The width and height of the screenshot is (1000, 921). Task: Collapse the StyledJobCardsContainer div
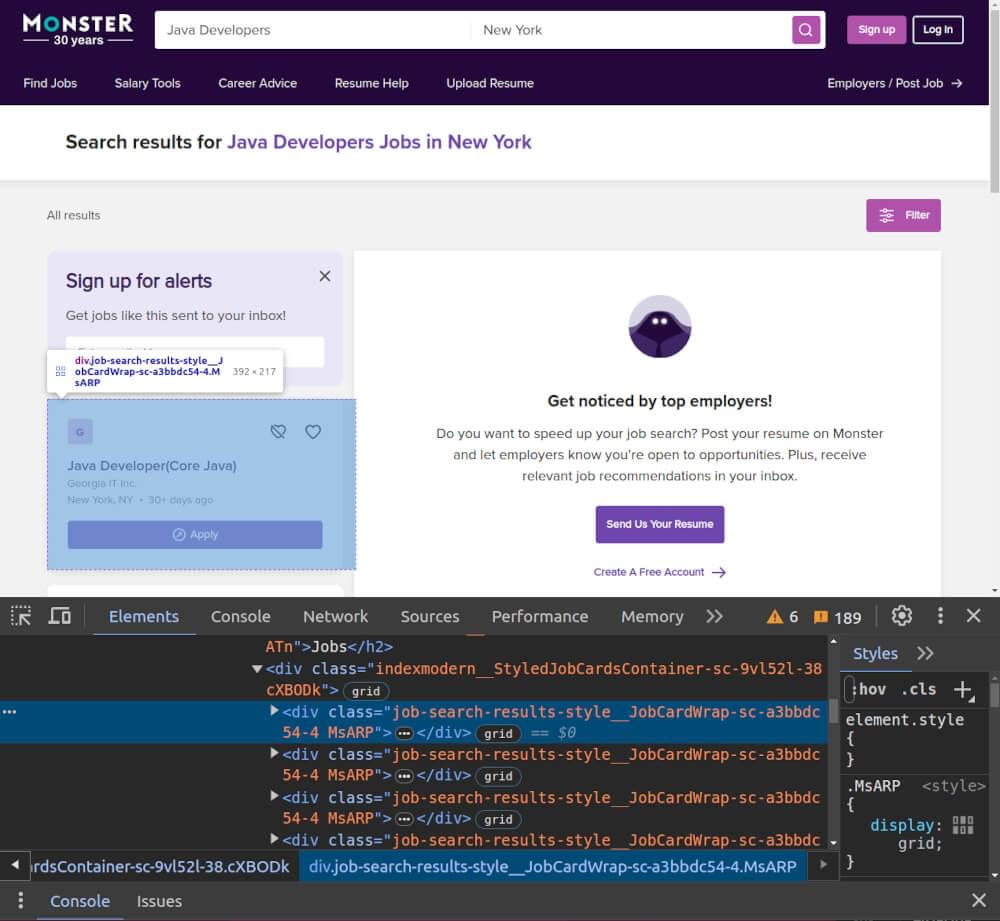(257, 668)
